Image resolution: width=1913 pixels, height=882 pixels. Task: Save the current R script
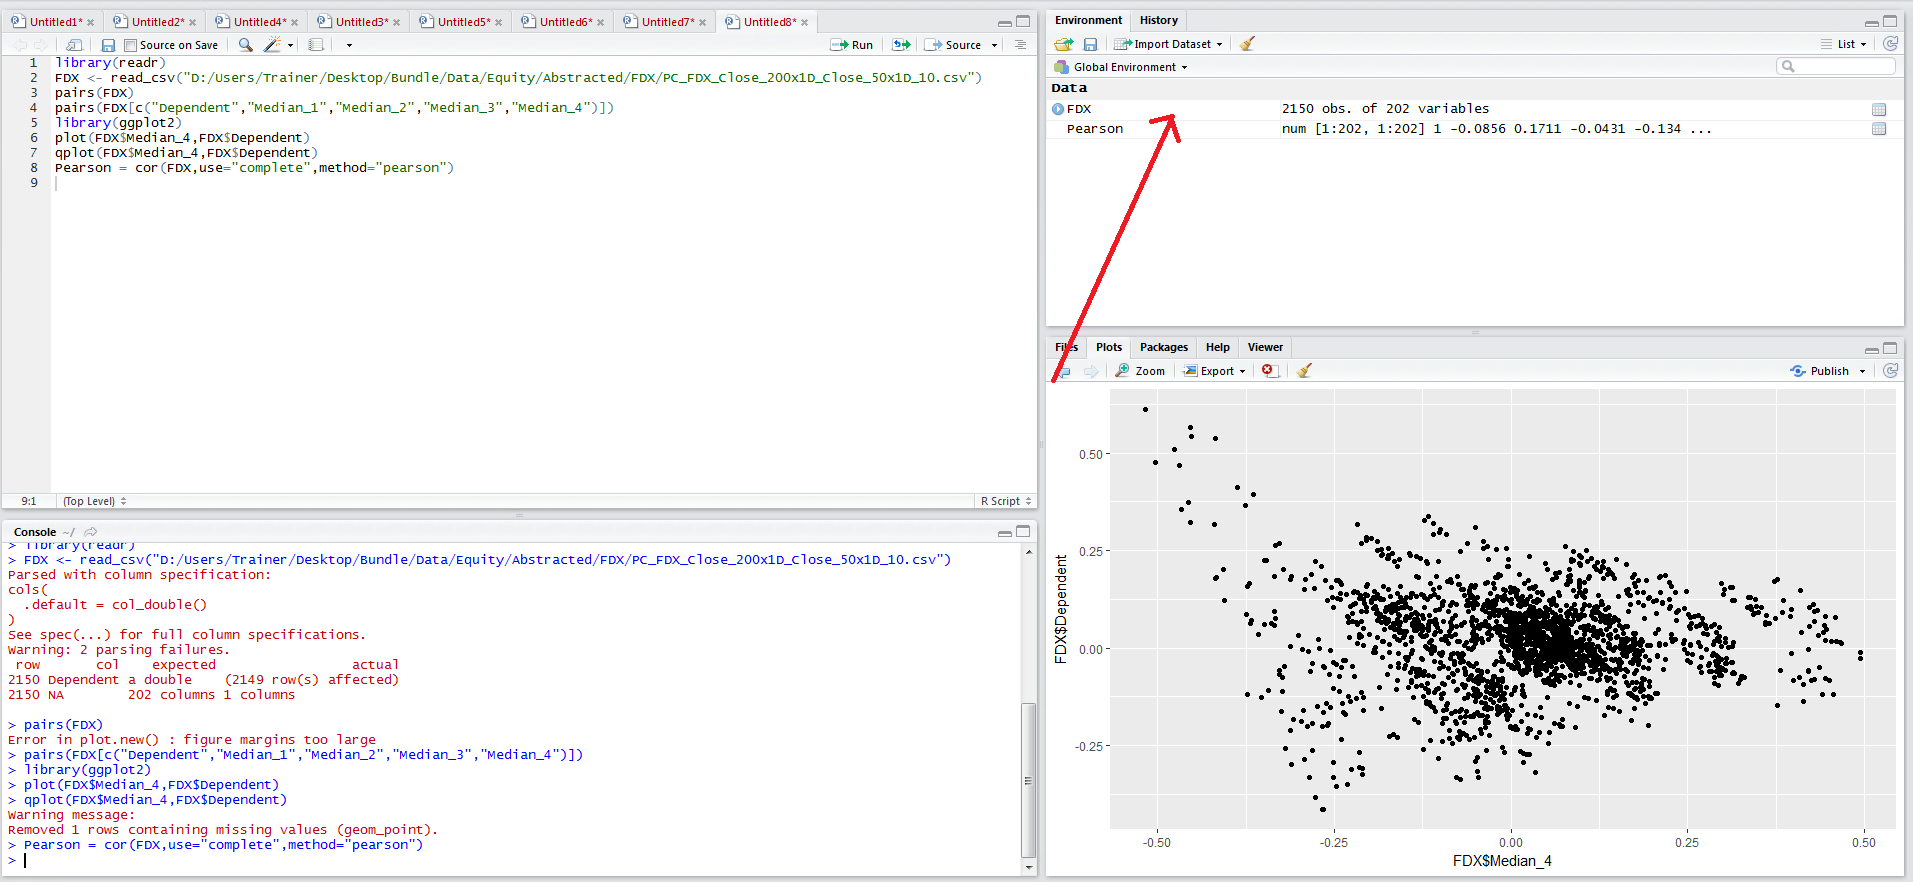[x=108, y=45]
